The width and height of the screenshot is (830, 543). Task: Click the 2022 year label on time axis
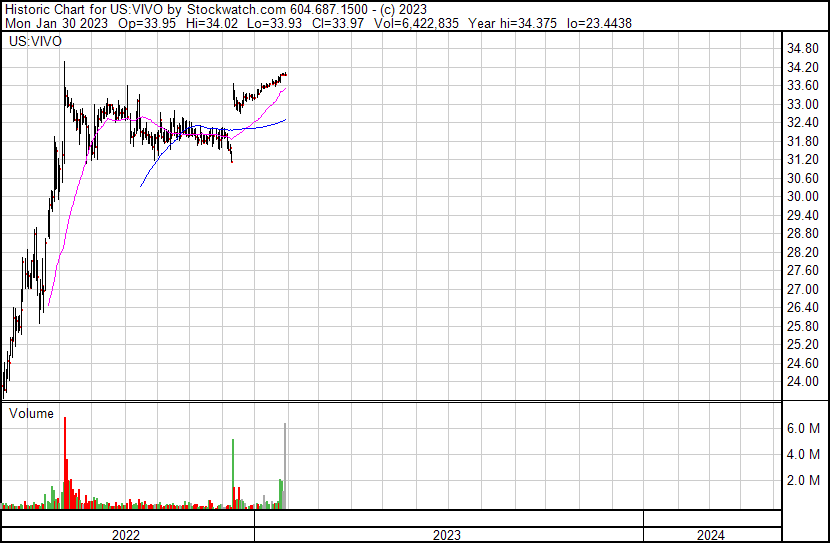pyautogui.click(x=126, y=535)
